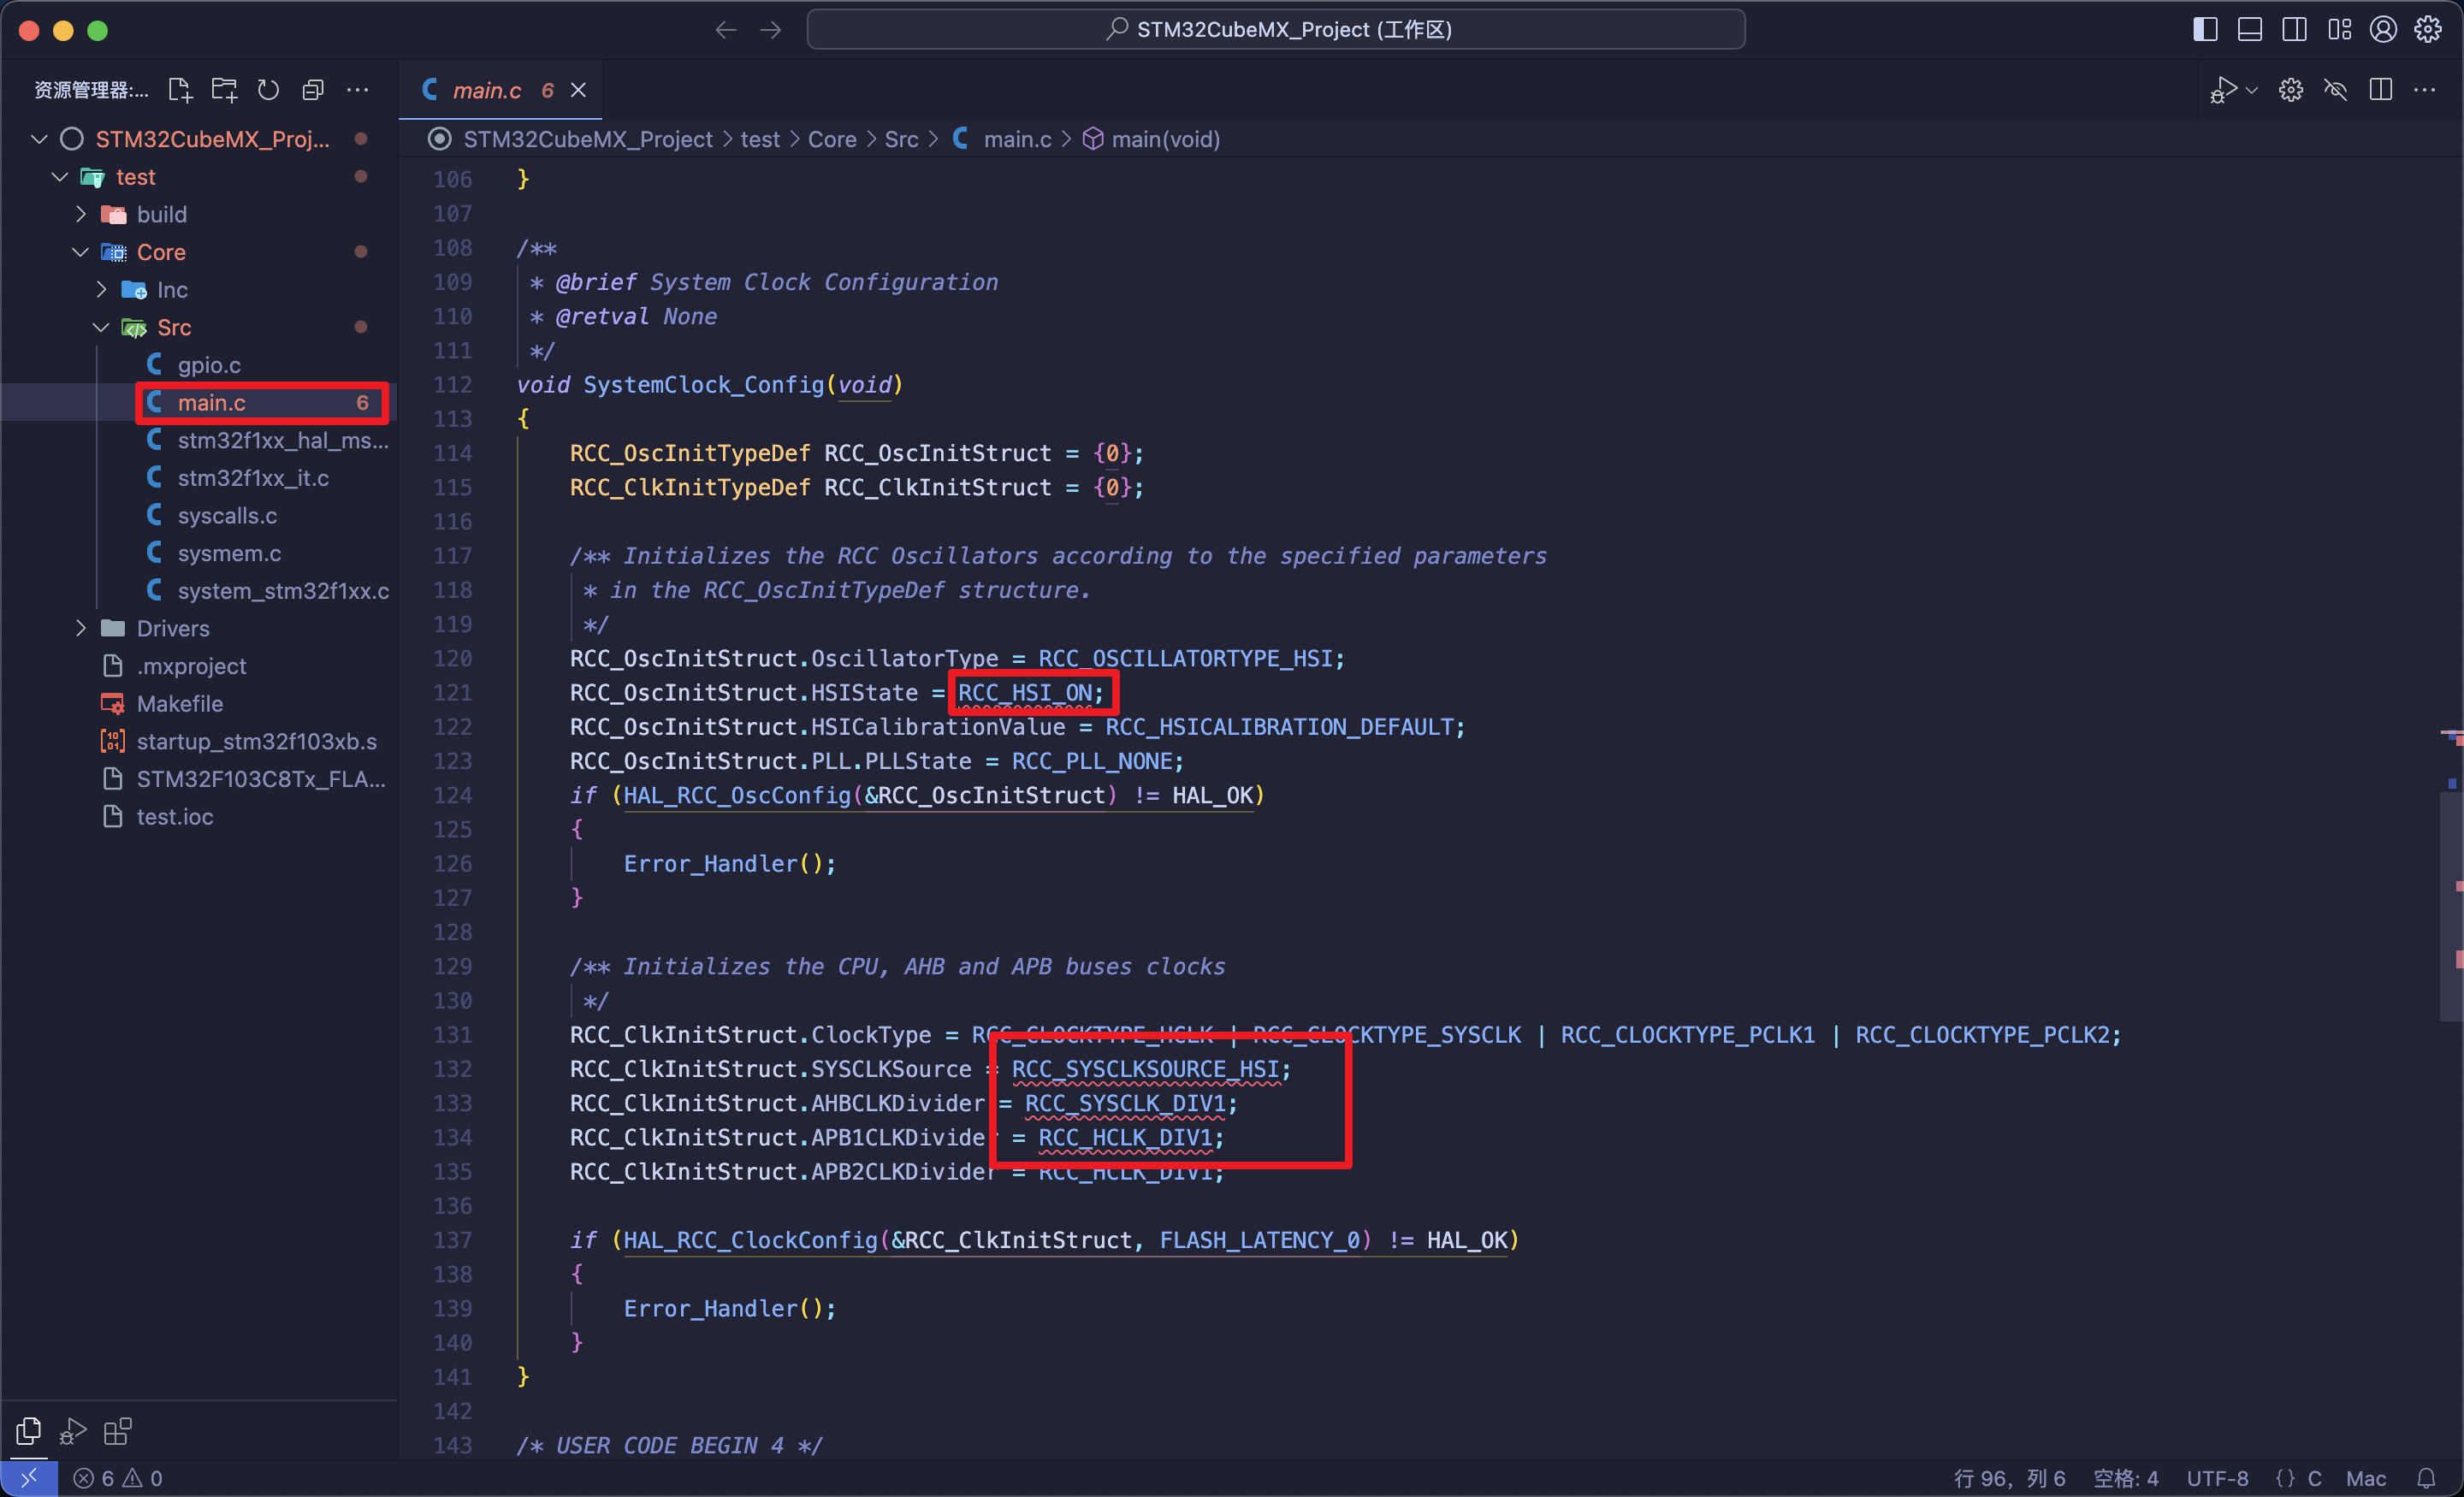Click errors and warnings count in status bar

pos(118,1478)
